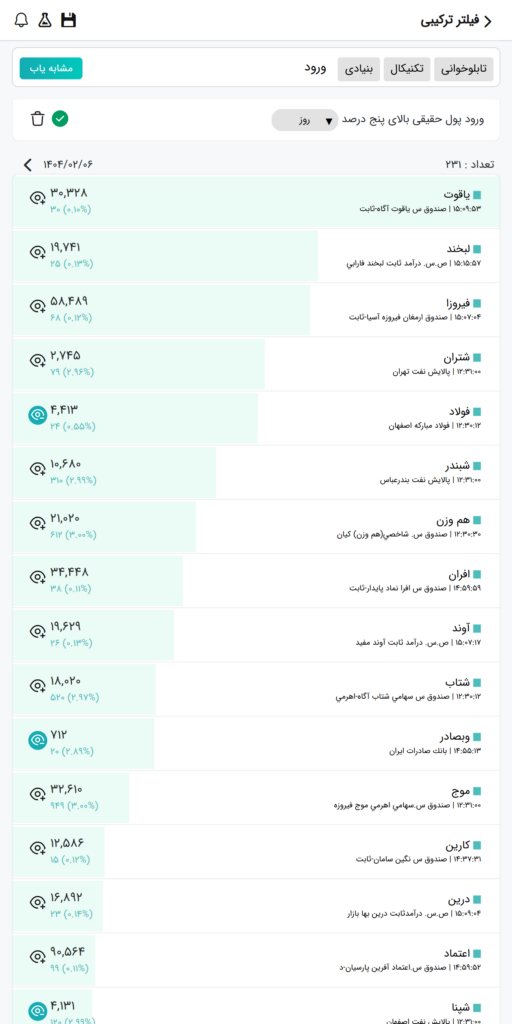Open the روز period dropdown
The height and width of the screenshot is (1024, 512).
[x=305, y=120]
